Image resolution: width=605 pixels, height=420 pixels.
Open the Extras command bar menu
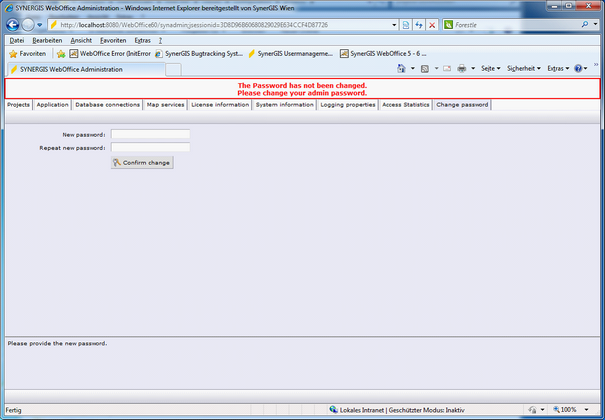[558, 69]
